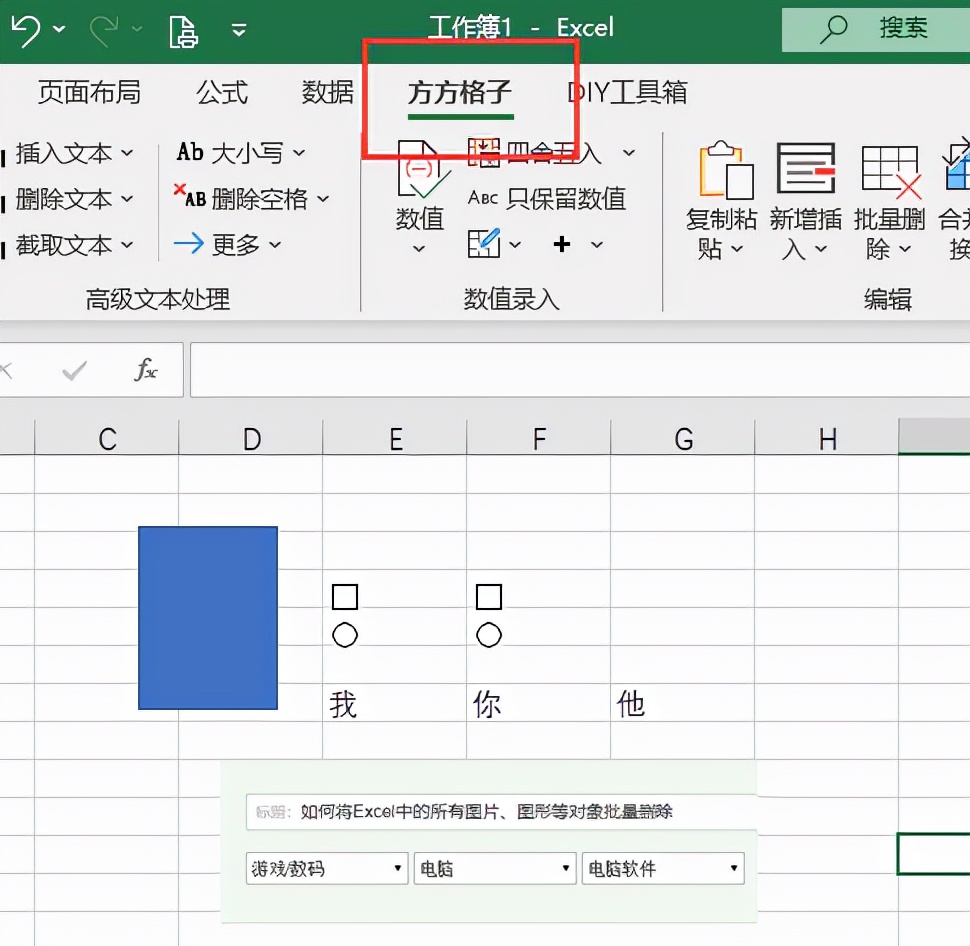Select the radio button under the second checkbox

pyautogui.click(x=488, y=634)
